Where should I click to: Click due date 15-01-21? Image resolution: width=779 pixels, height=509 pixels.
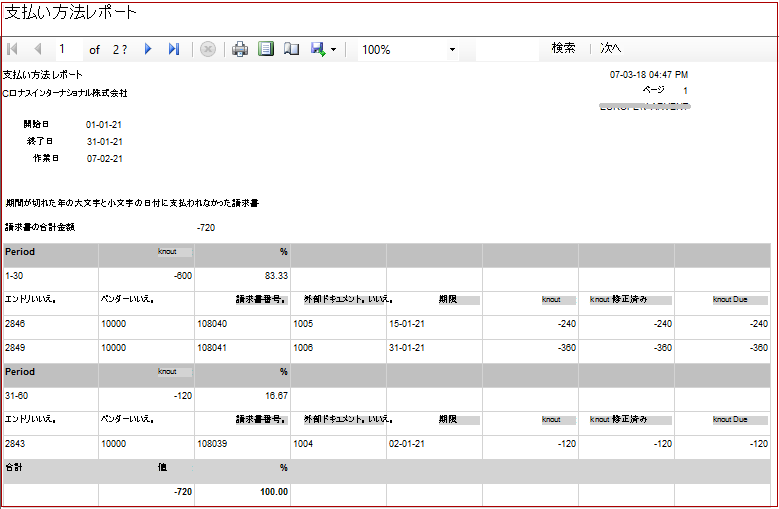[x=407, y=324]
